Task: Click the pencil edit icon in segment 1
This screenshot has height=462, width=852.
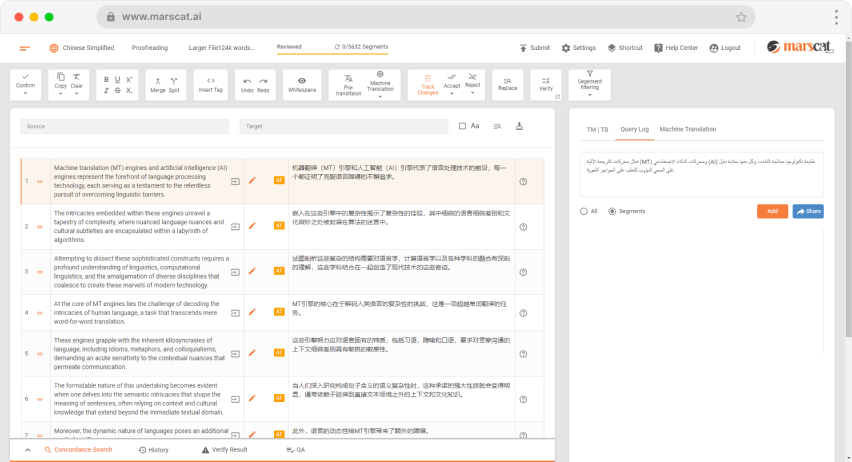Action: point(253,181)
